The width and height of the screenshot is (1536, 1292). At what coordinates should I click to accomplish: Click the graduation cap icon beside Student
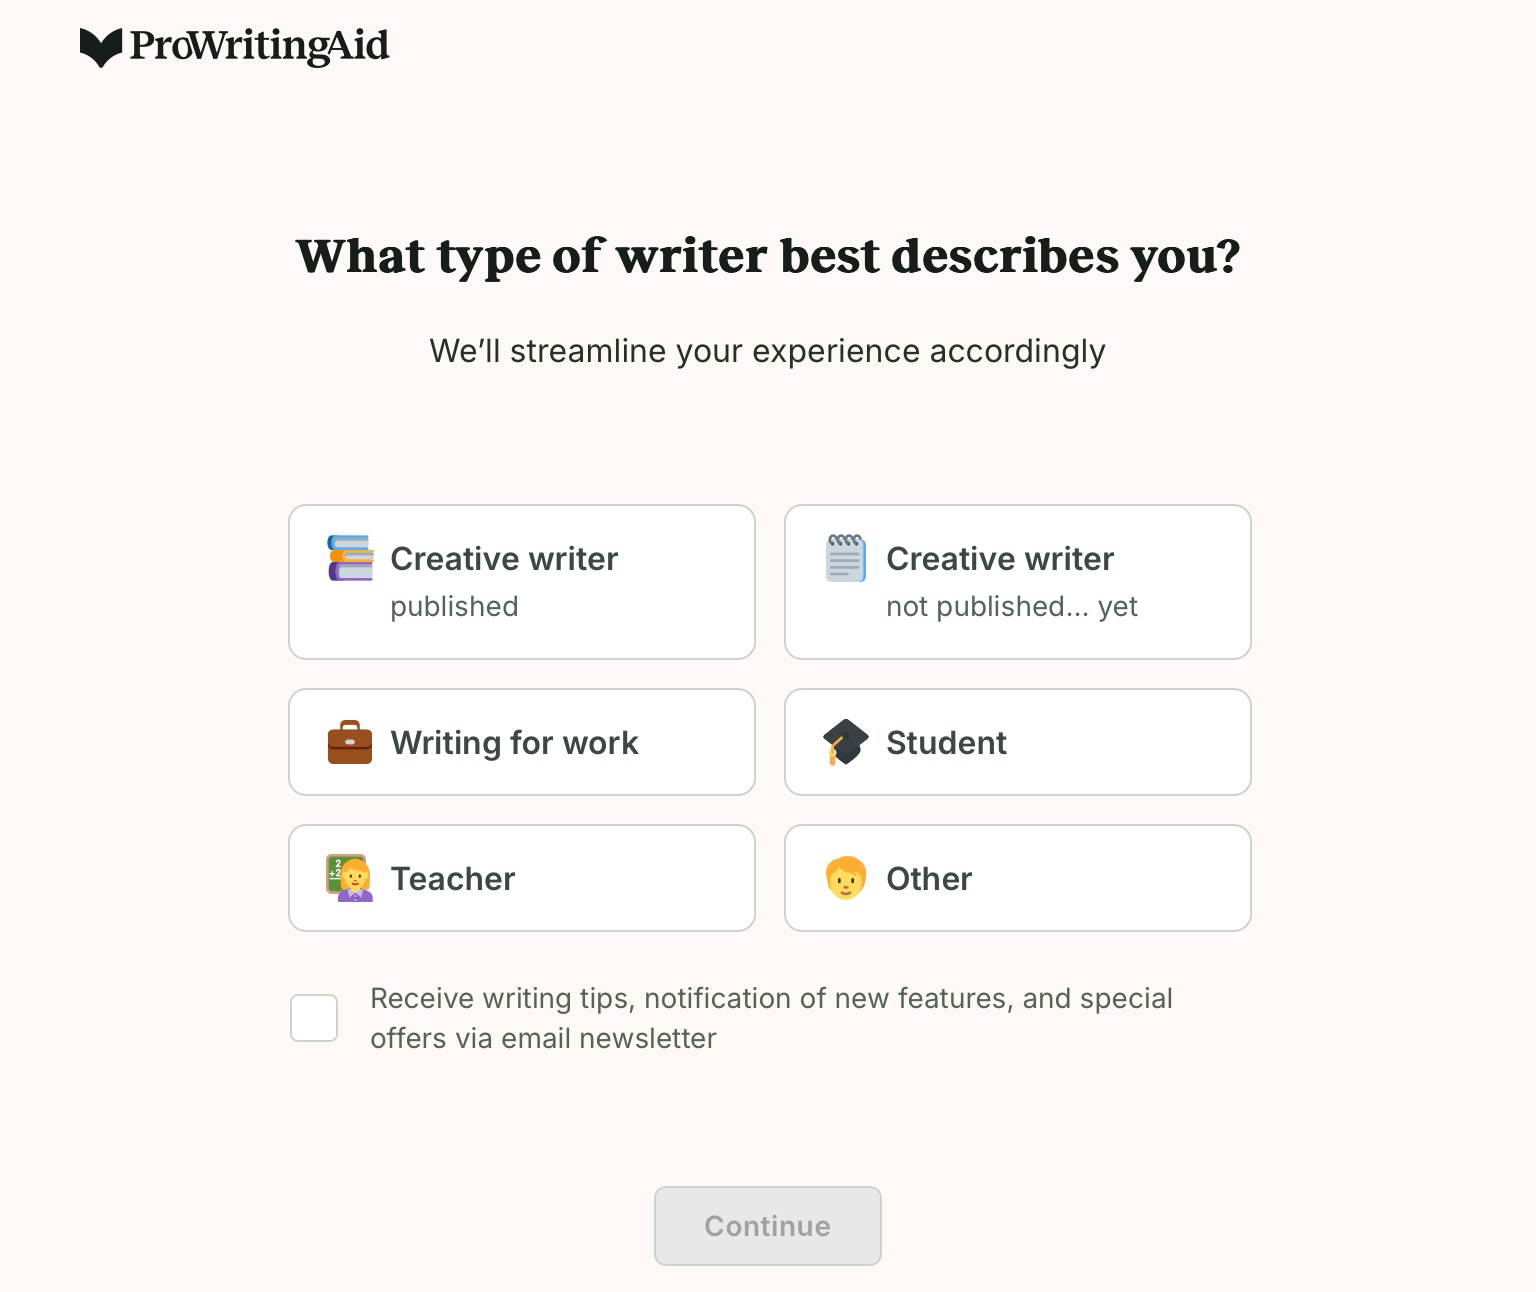pyautogui.click(x=843, y=742)
